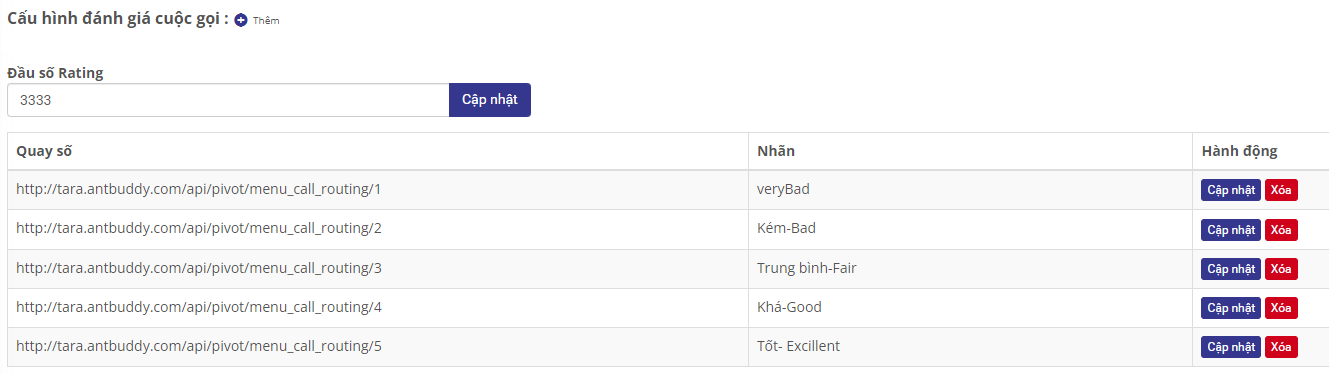Focus the Đầu số Rating input field
Image resolution: width=1329 pixels, height=374 pixels.
click(x=228, y=100)
